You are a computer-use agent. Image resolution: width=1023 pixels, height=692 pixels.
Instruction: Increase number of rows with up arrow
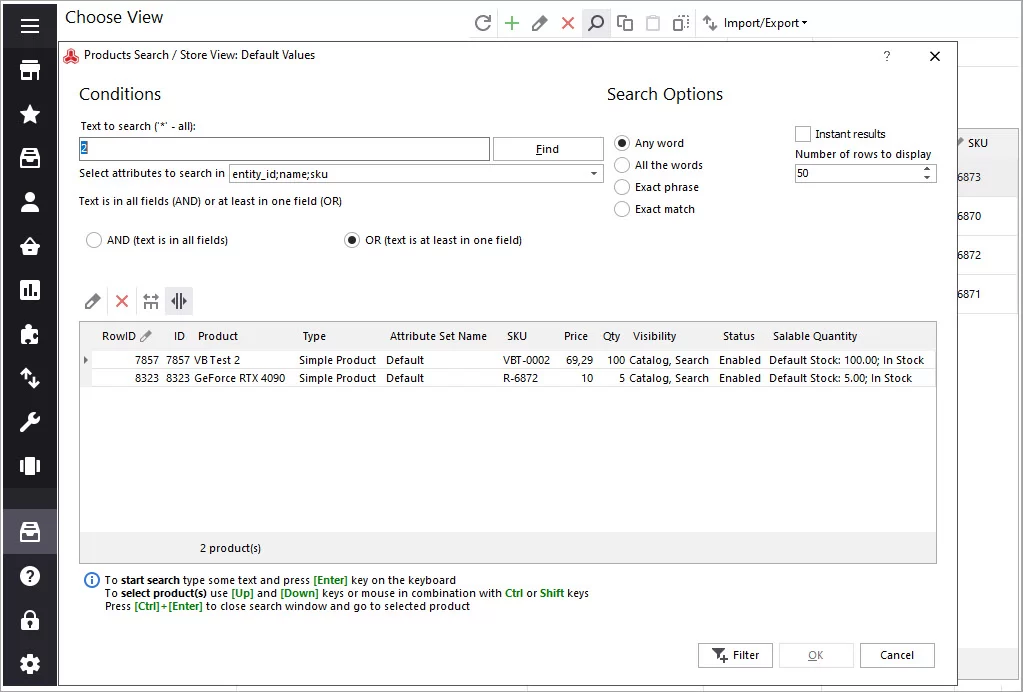click(x=927, y=169)
